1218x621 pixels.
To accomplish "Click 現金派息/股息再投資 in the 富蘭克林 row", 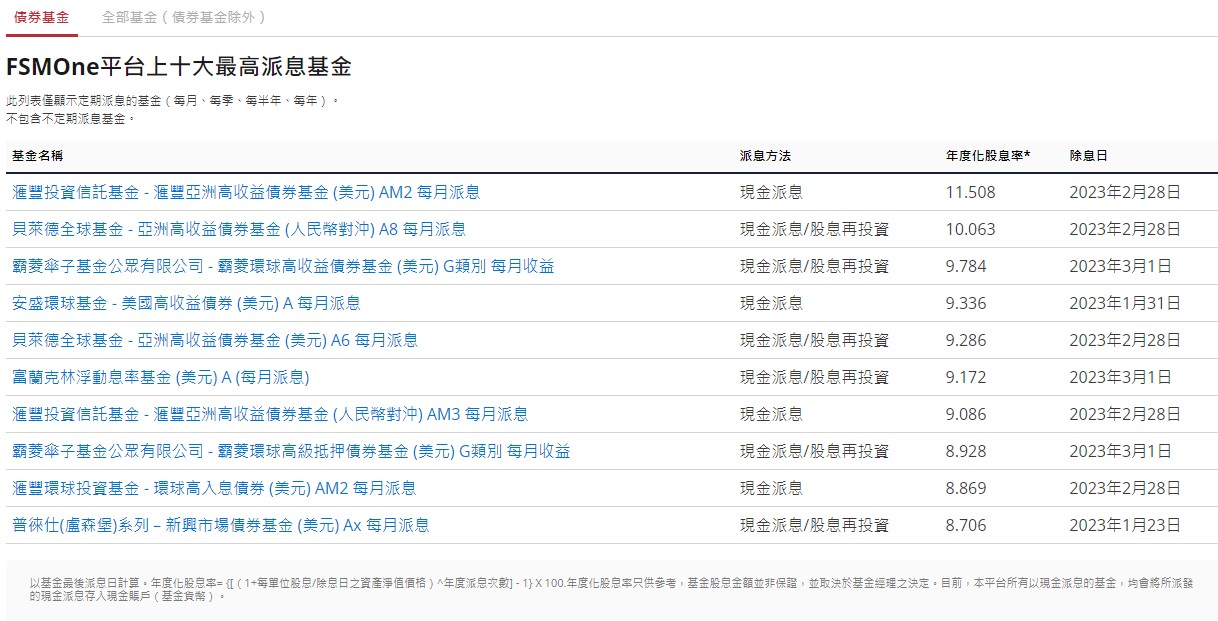I will pyautogui.click(x=814, y=377).
